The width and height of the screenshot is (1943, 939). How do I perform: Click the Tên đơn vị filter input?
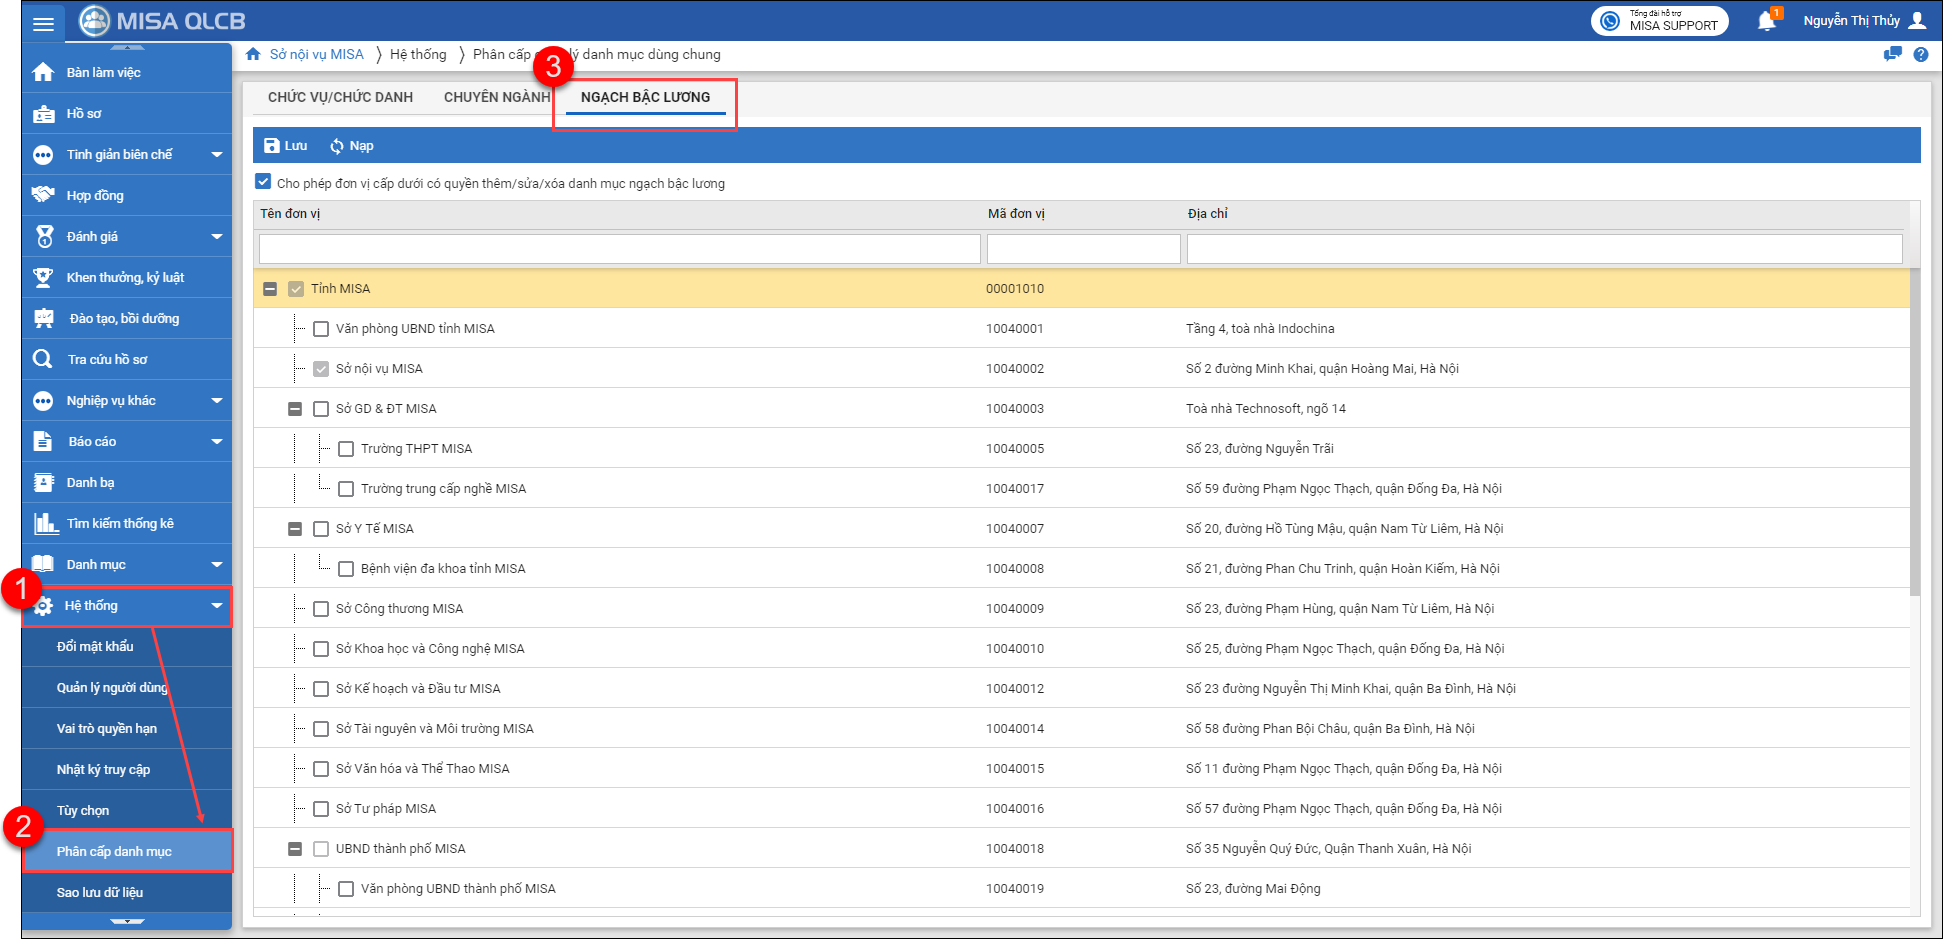619,249
